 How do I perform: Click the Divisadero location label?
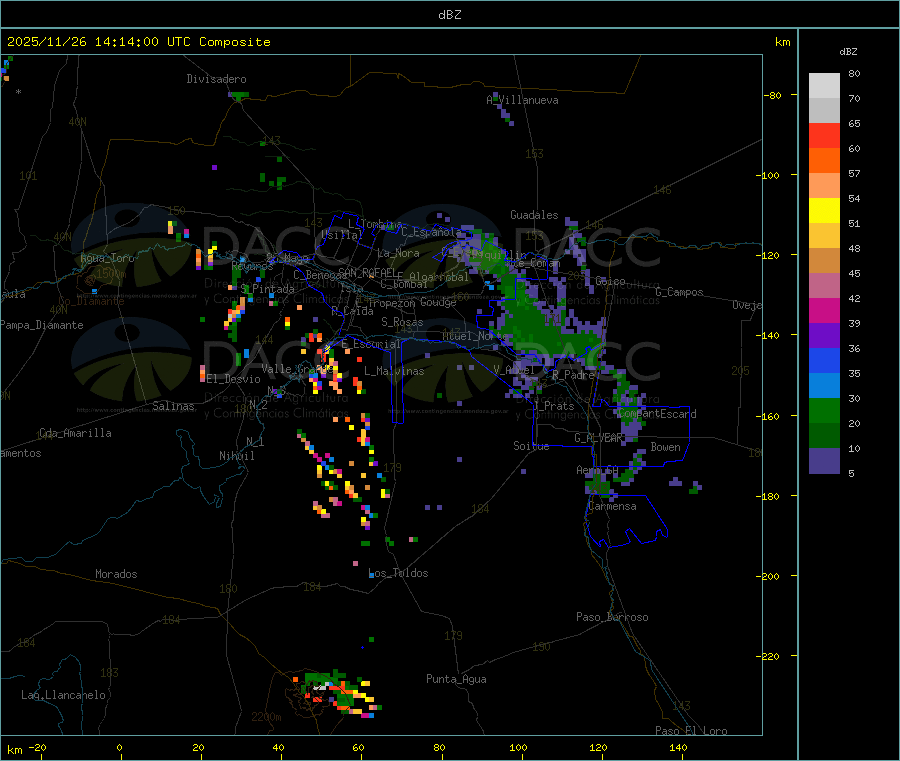click(216, 79)
